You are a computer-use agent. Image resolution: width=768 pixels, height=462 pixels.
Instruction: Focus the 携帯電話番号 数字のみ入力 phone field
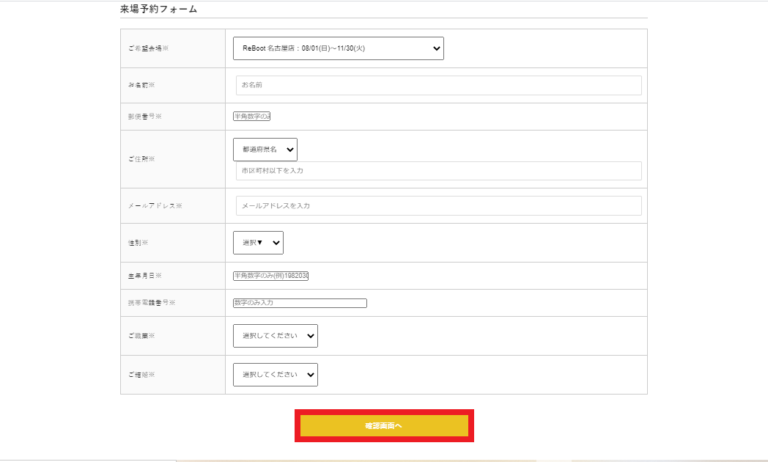(x=300, y=303)
